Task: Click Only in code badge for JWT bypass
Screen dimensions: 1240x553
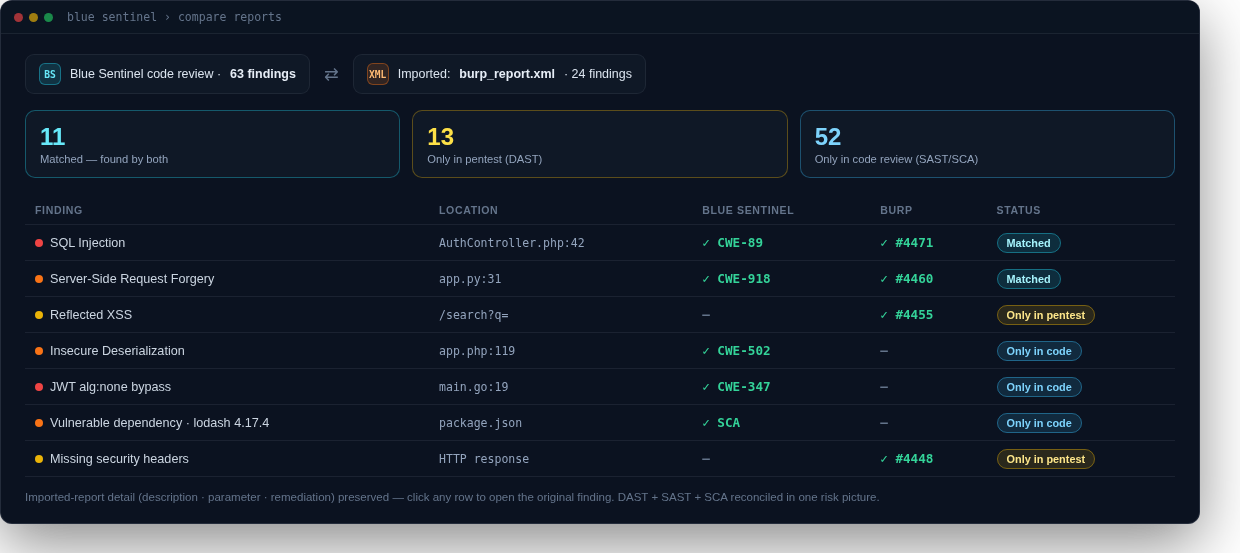Action: 1039,387
